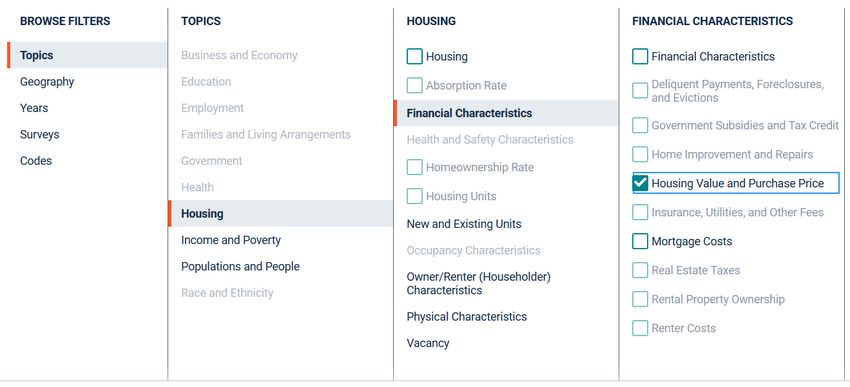This screenshot has height=387, width=850.
Task: Expand Owner/Renter (Householder) Characteristics
Action: [479, 283]
